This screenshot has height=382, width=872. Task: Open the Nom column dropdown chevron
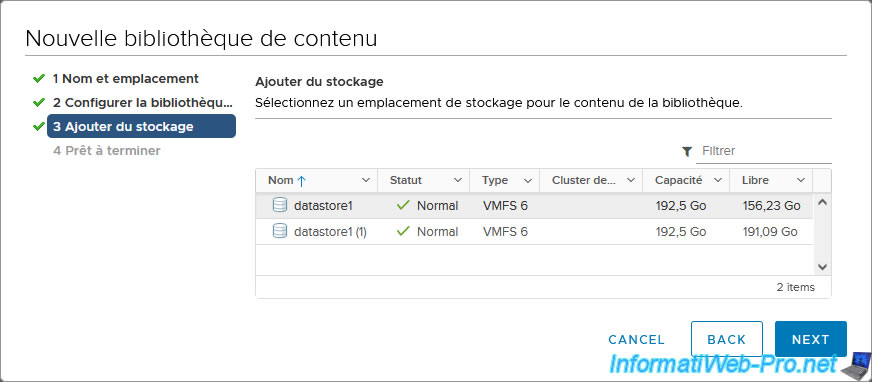pos(365,181)
